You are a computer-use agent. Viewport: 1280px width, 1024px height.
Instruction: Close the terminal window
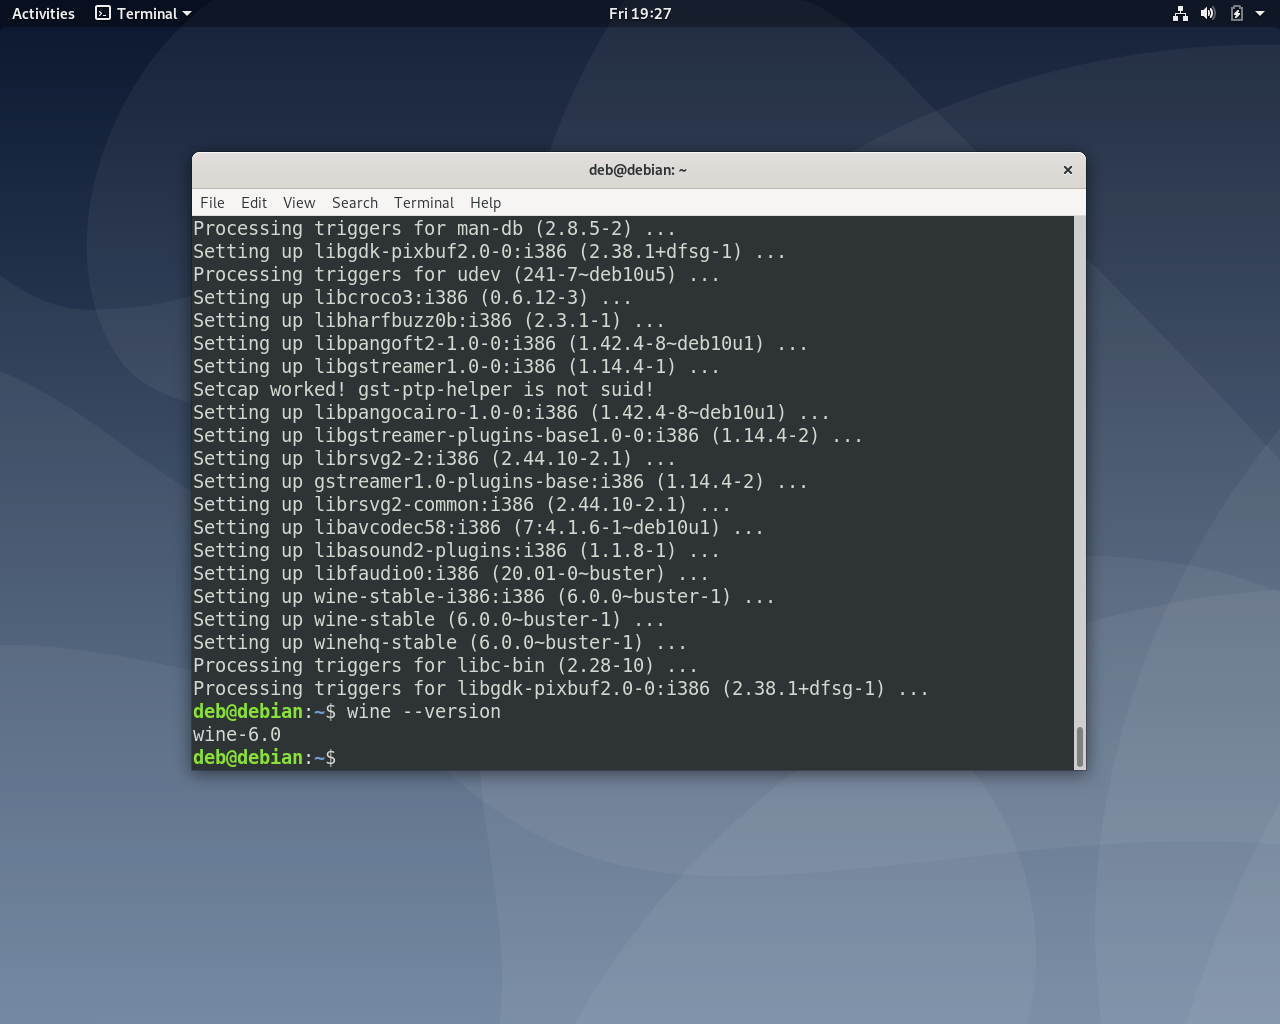point(1068,170)
